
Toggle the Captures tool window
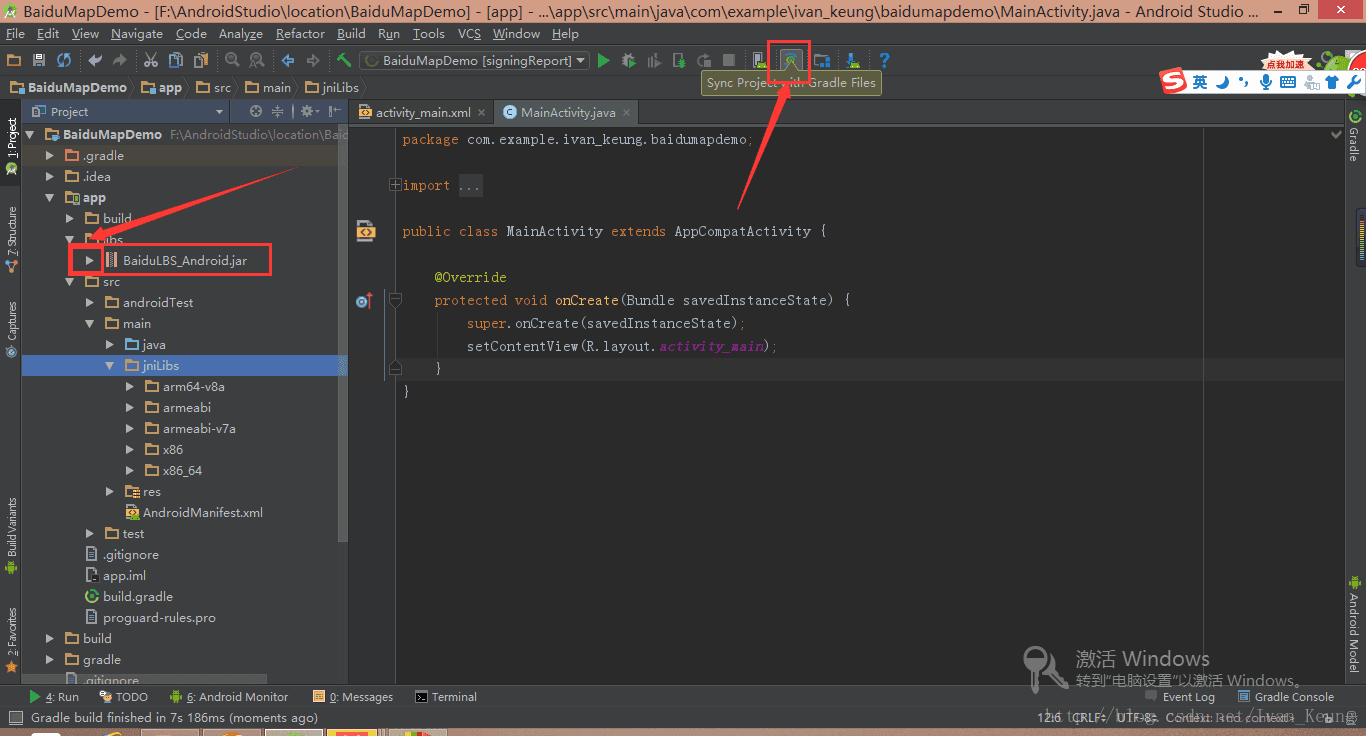11,330
